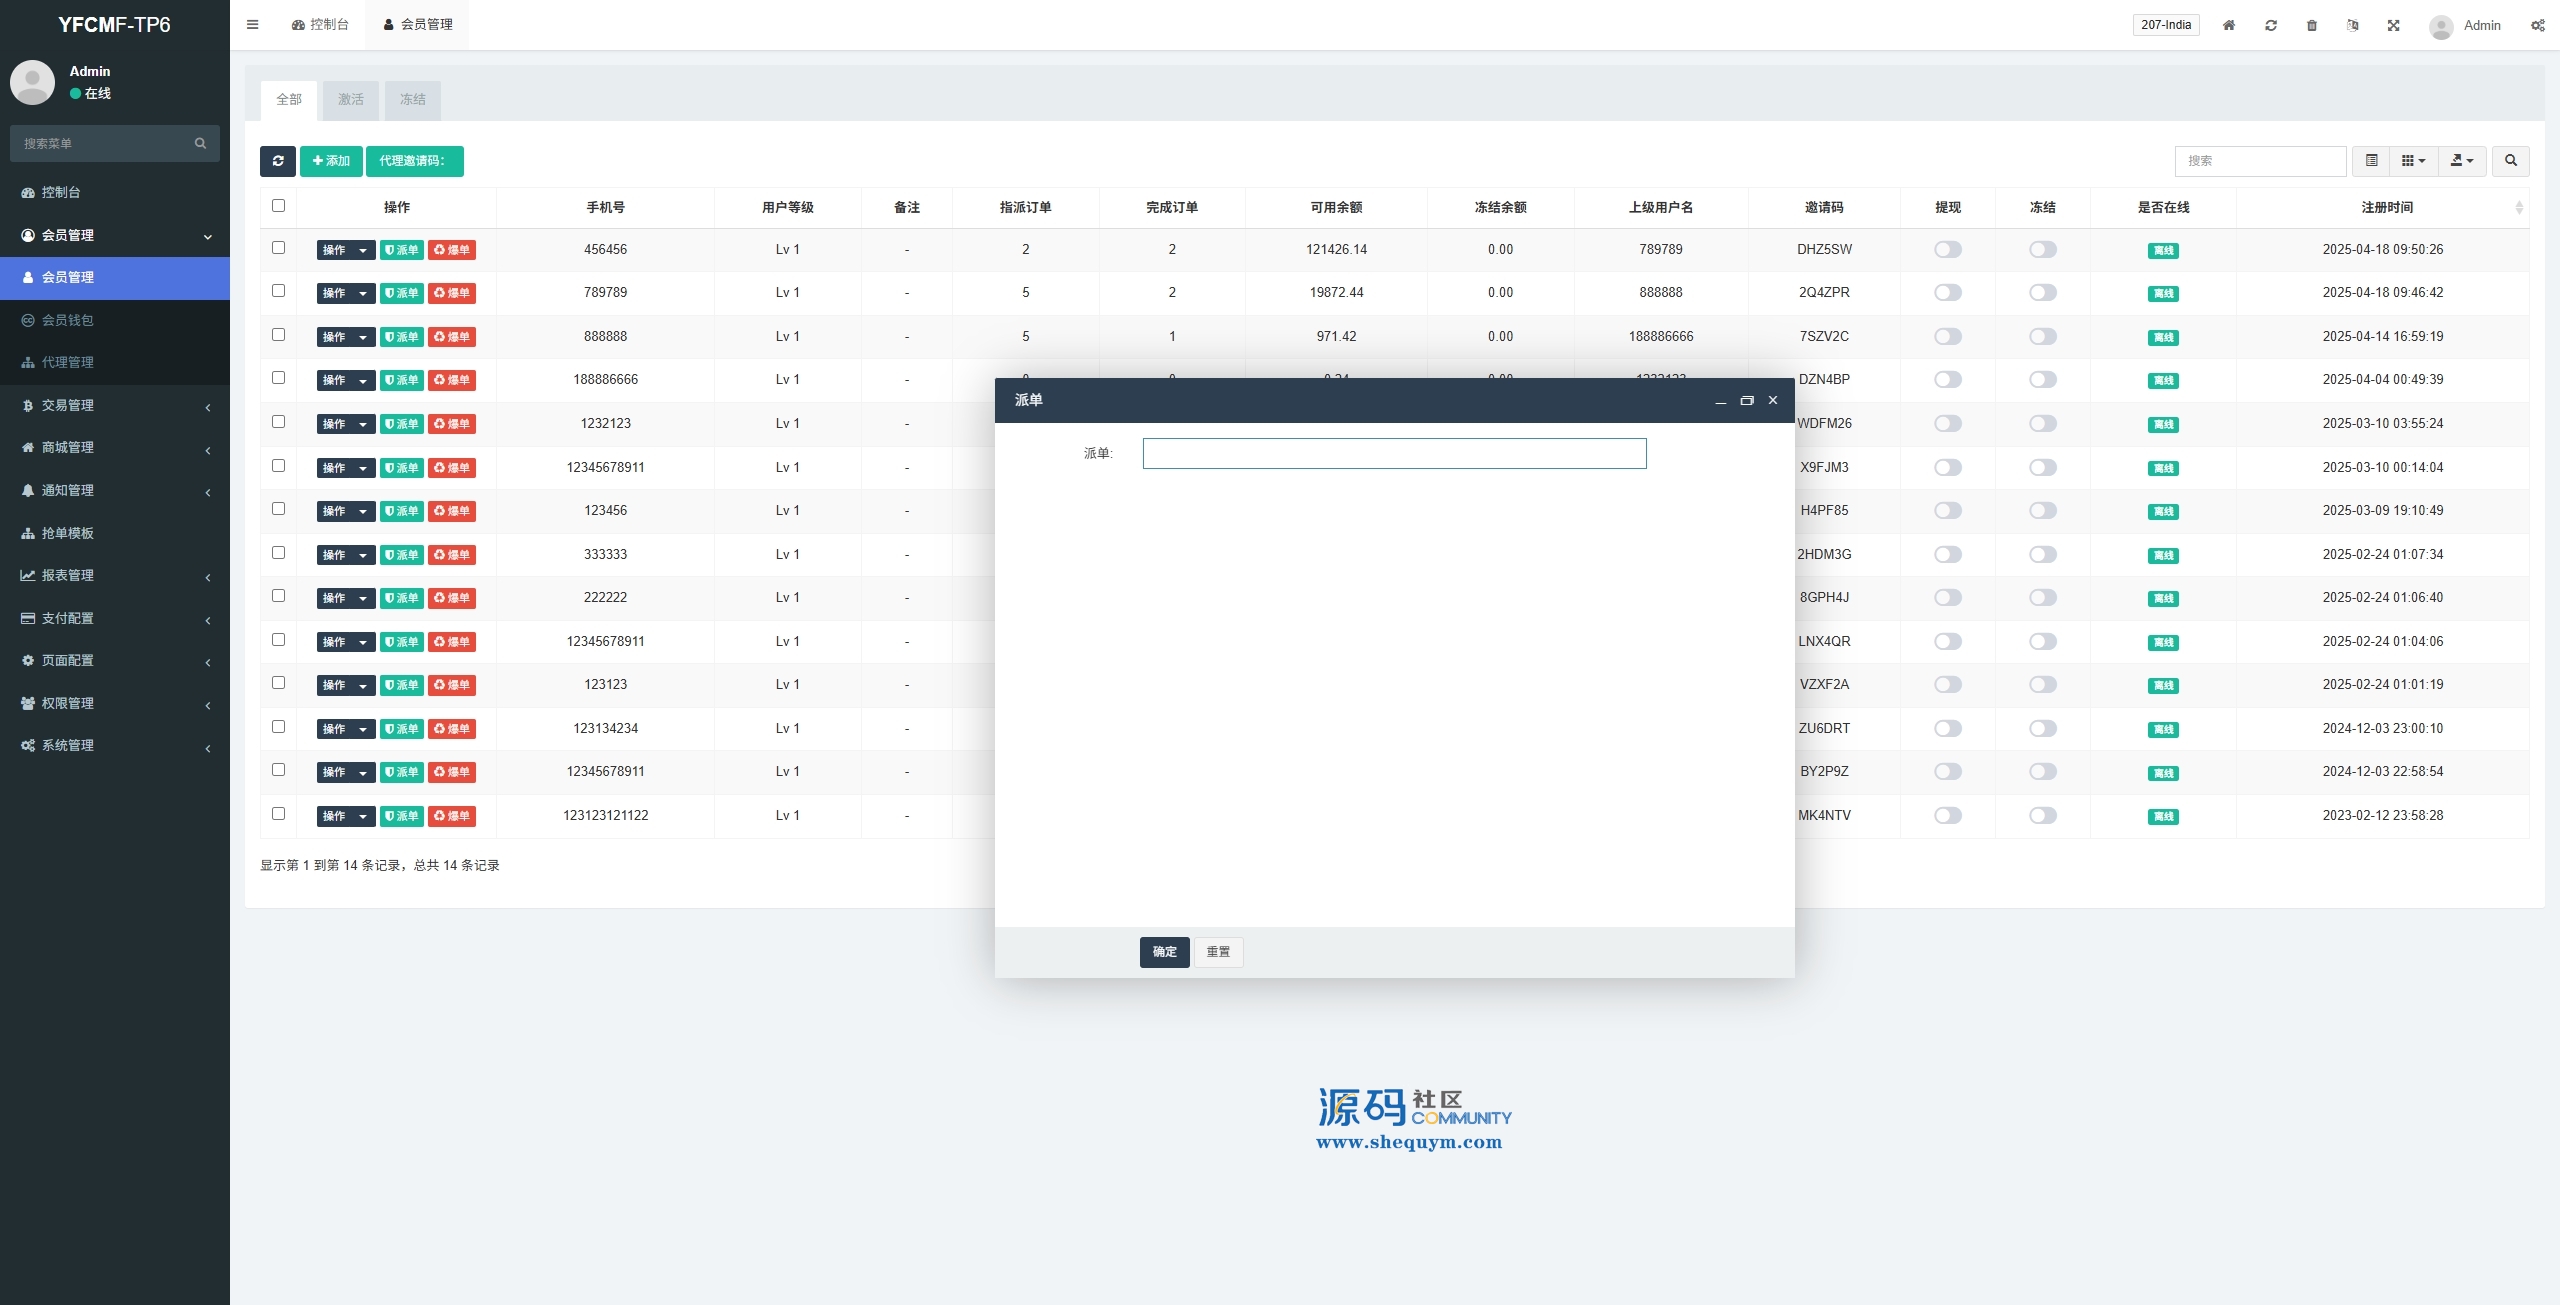Click the magnifier advanced search button
2560x1305 pixels.
click(x=2511, y=161)
